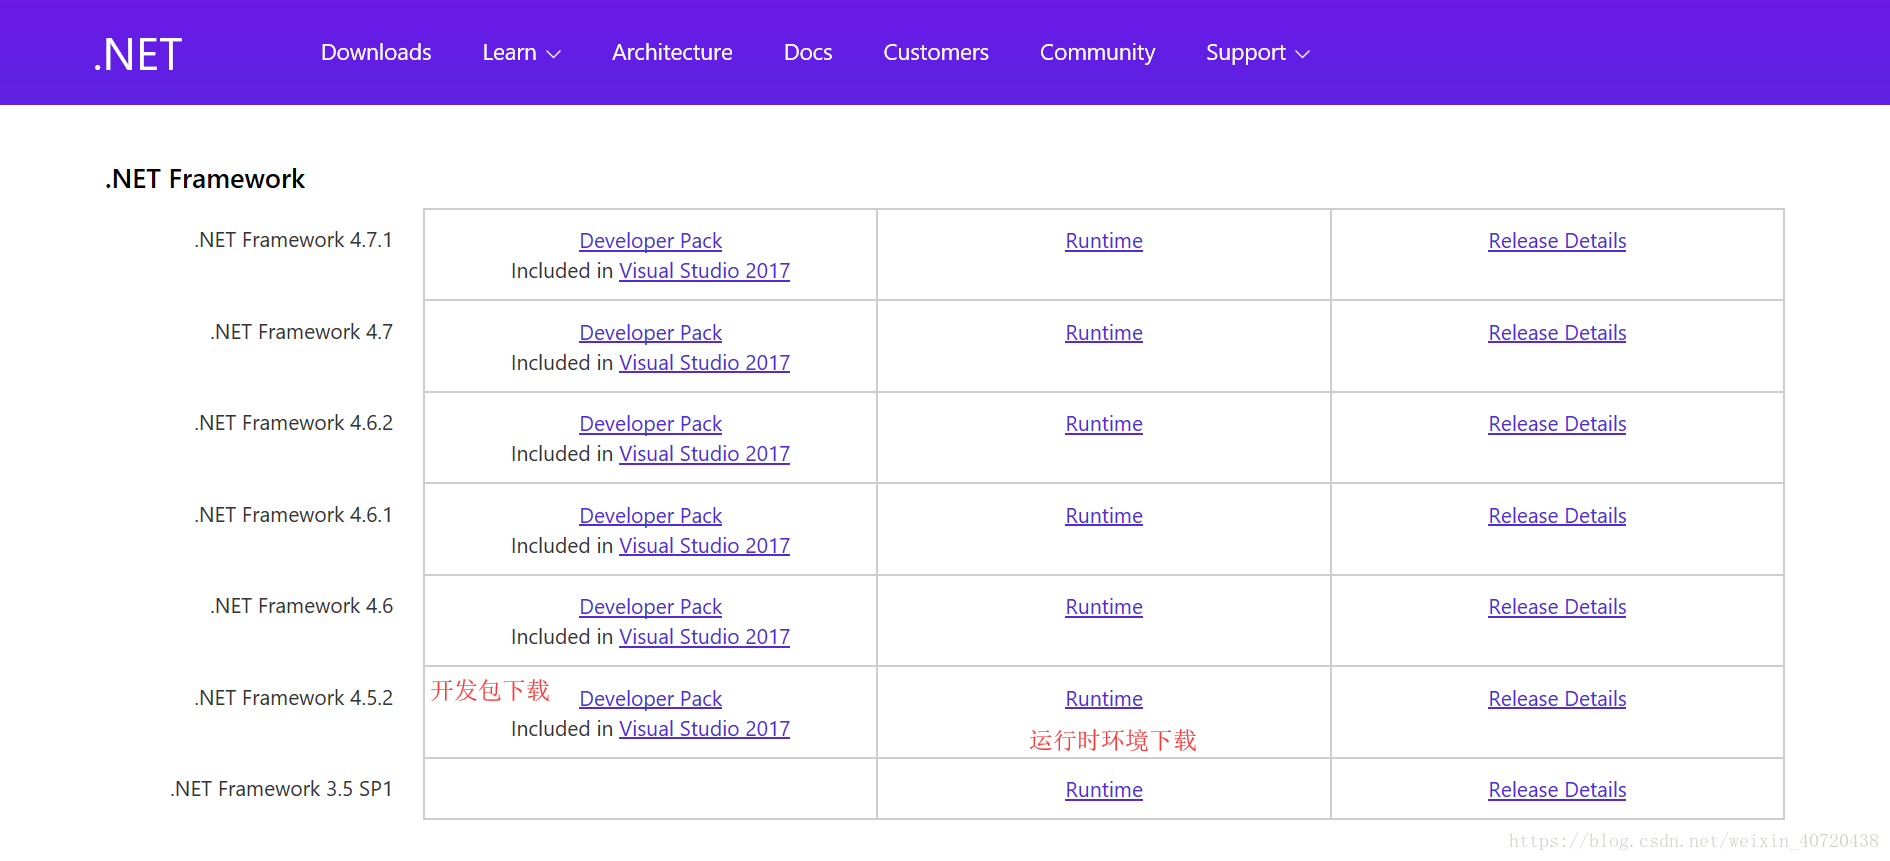View Release Details for .NET Framework 4.7.1
The width and height of the screenshot is (1890, 861).
[1557, 241]
